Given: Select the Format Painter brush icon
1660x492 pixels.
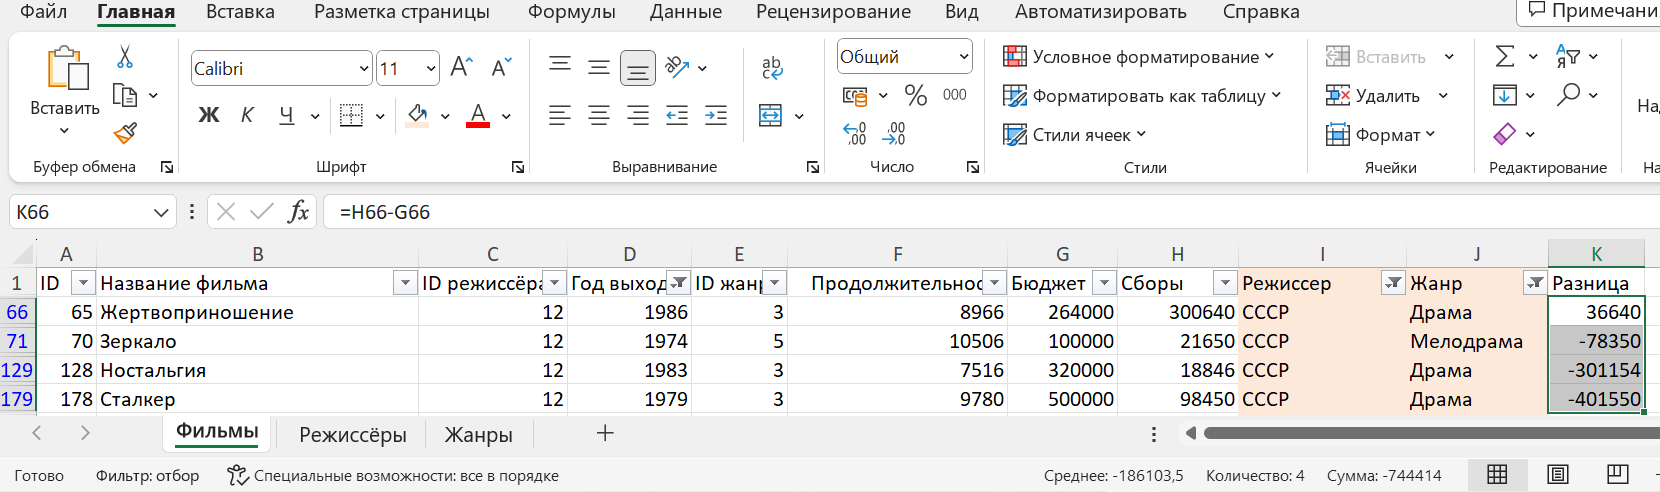Looking at the screenshot, I should (x=125, y=133).
